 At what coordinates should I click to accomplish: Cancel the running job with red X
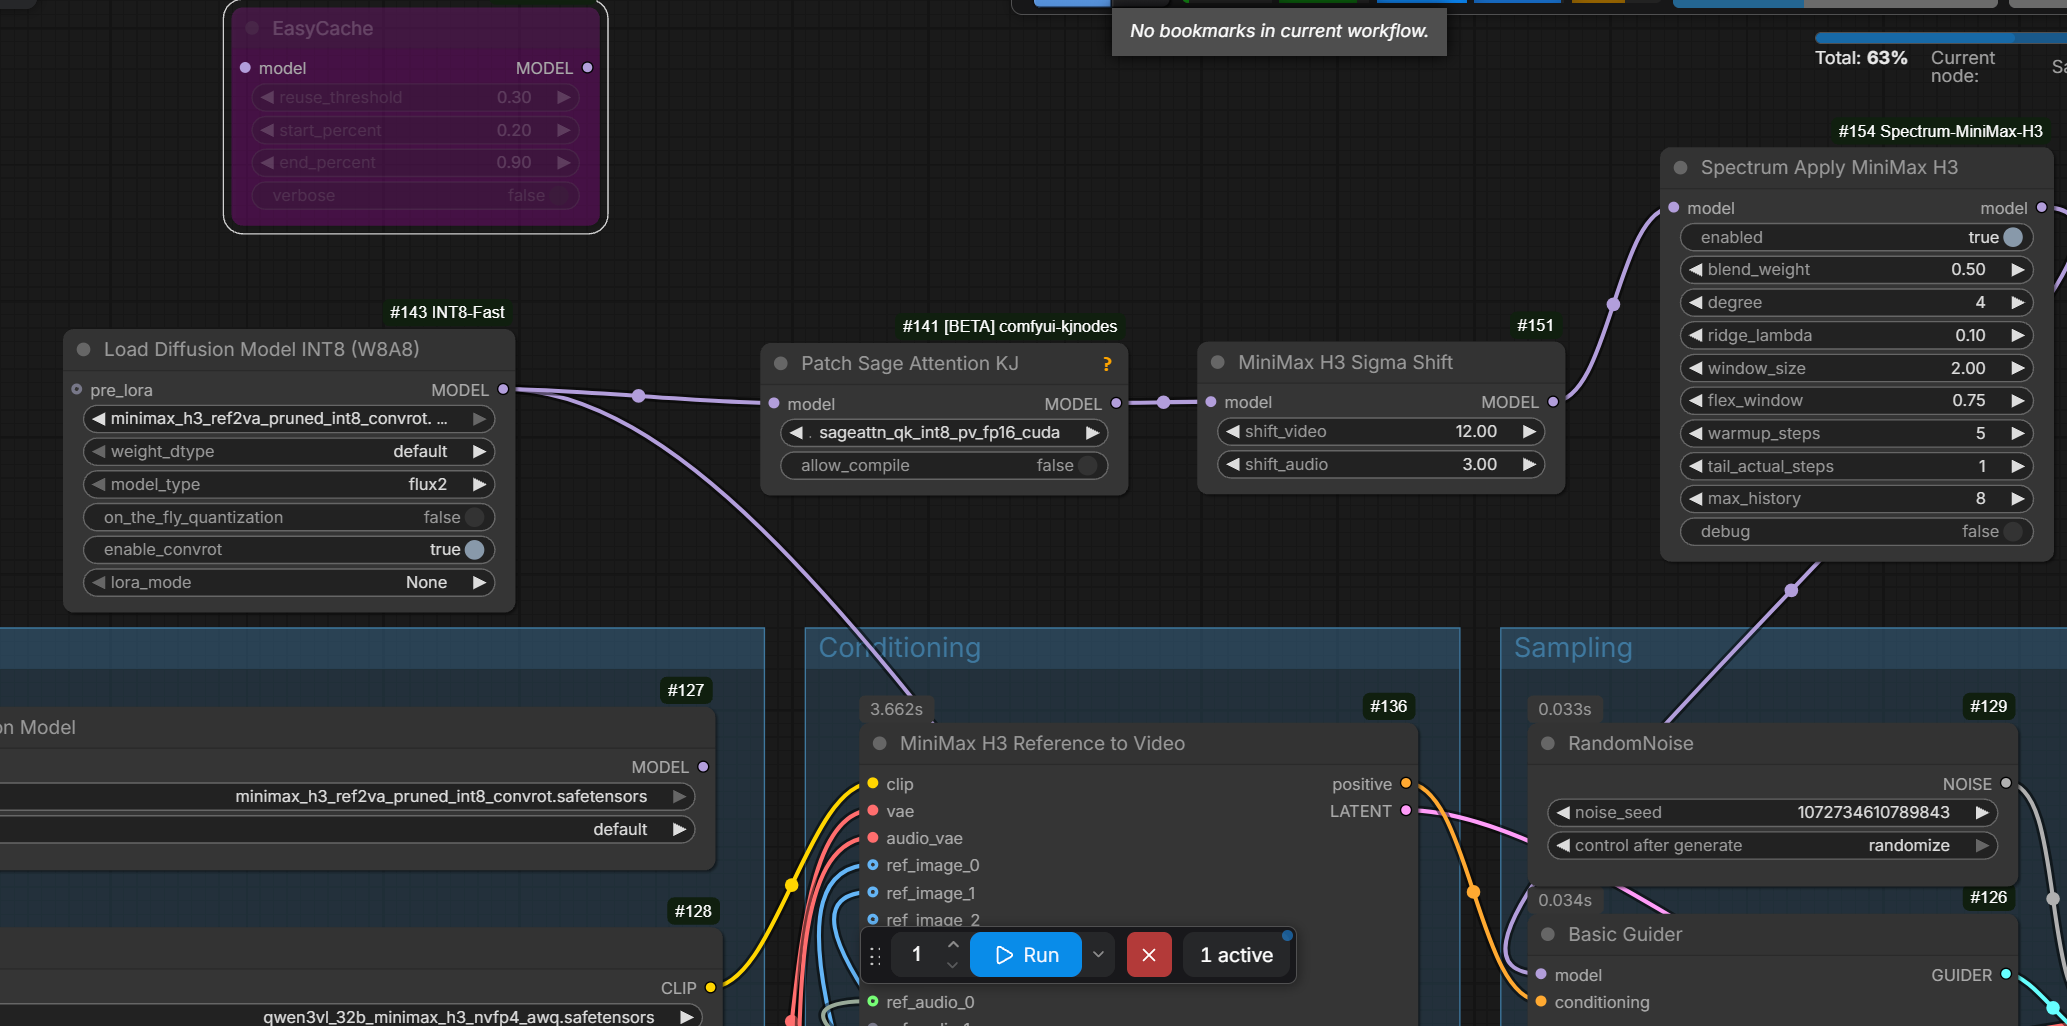(1149, 955)
